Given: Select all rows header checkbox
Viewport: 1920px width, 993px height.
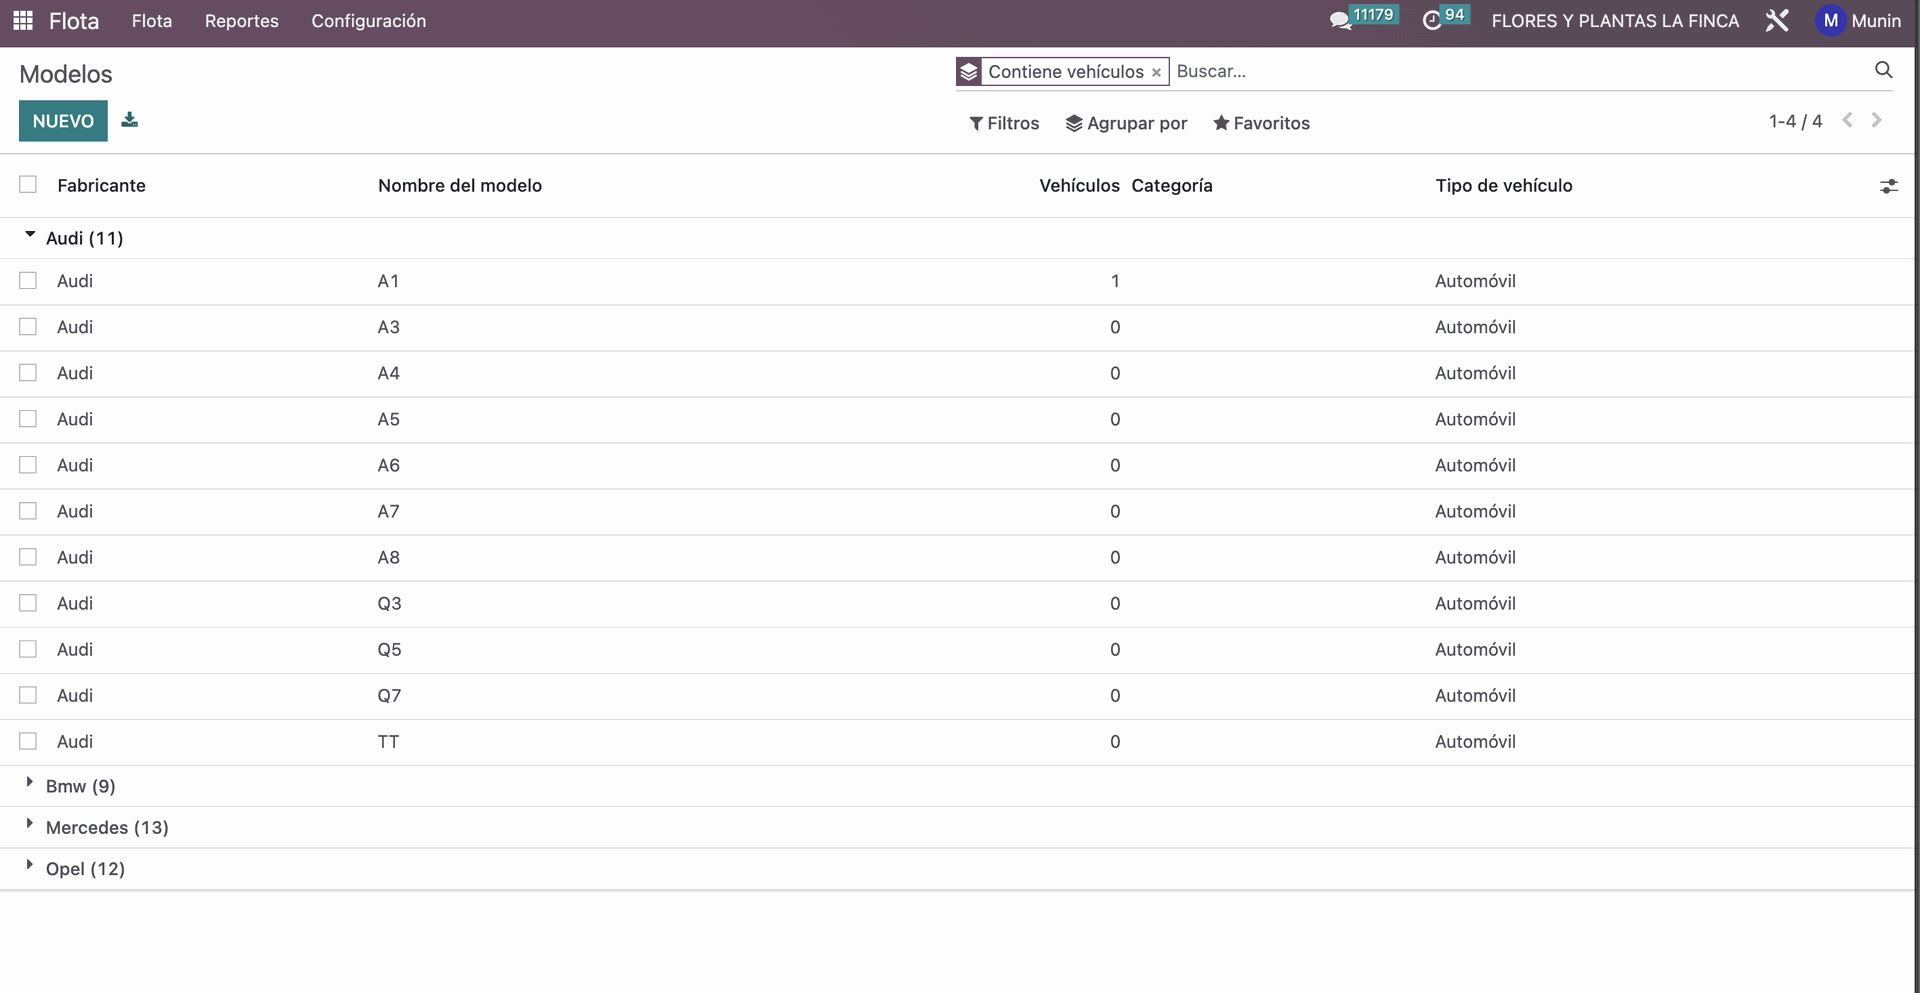Looking at the screenshot, I should pos(28,185).
